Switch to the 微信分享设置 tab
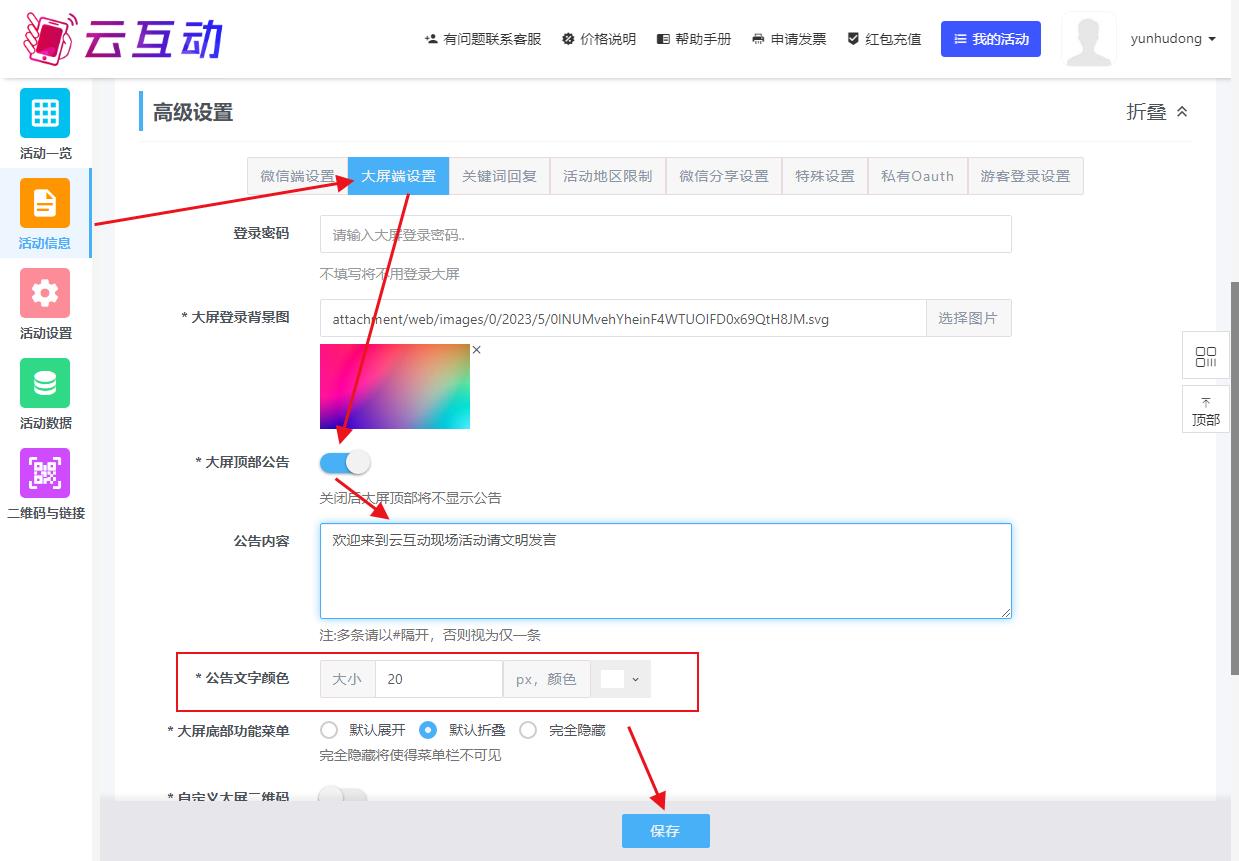Screen dimensions: 1239x861 pyautogui.click(x=724, y=176)
